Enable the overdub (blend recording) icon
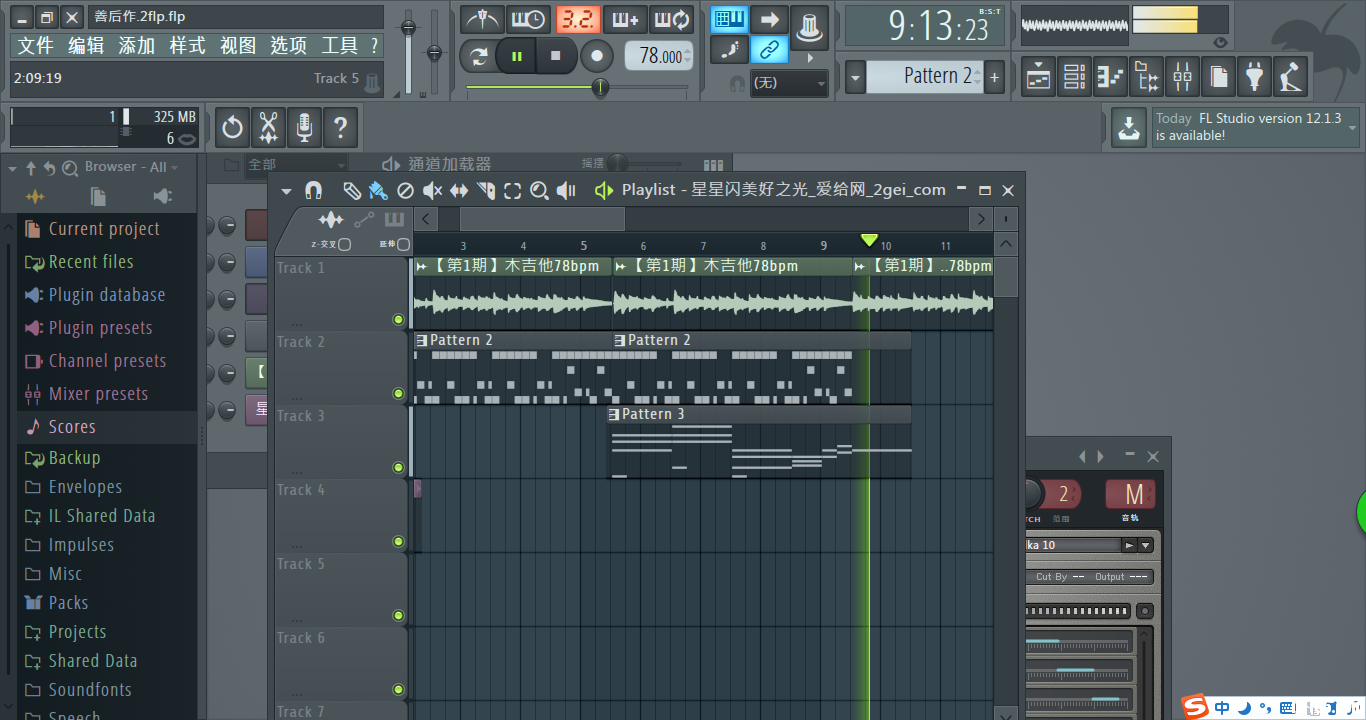Viewport: 1366px width, 720px height. coord(625,19)
